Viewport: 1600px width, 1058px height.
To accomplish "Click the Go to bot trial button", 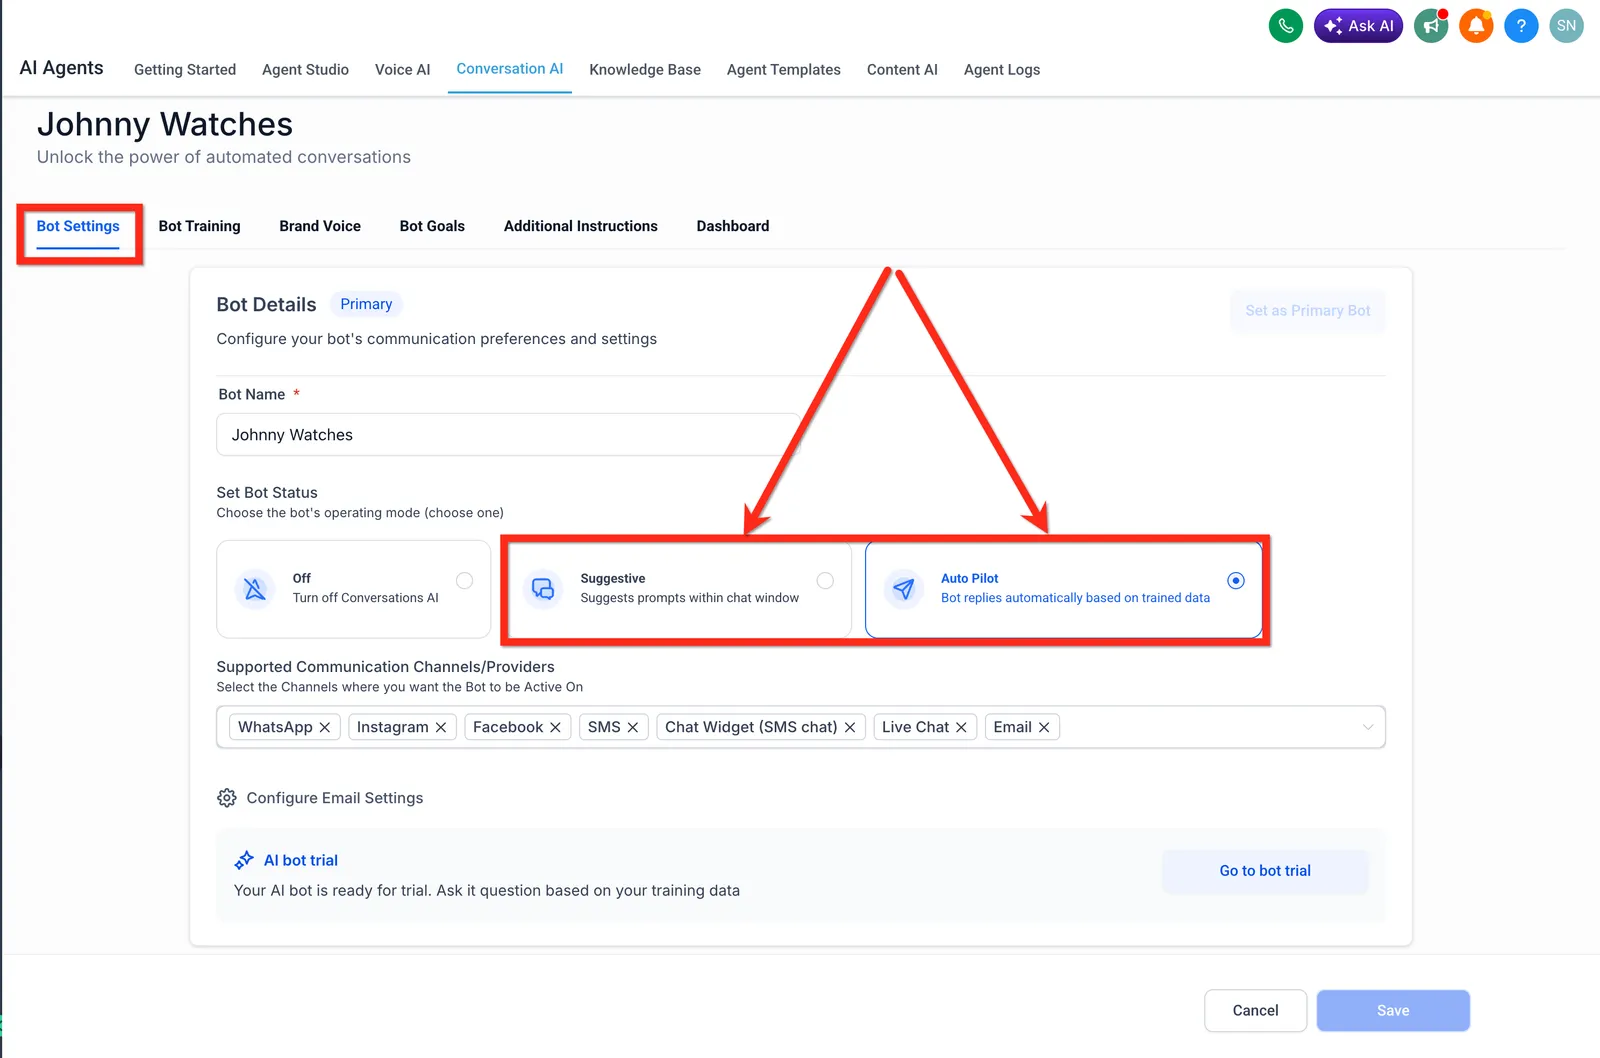I will pyautogui.click(x=1265, y=871).
